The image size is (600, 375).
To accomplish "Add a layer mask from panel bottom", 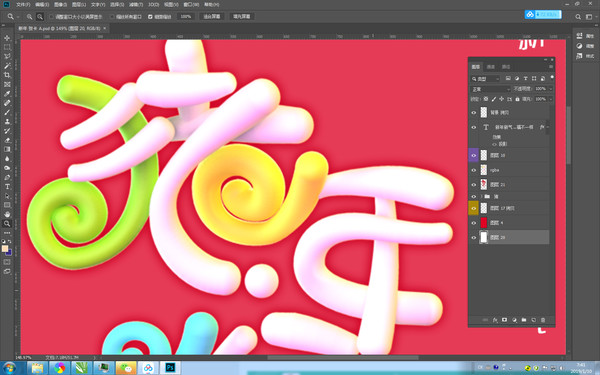I will point(504,320).
